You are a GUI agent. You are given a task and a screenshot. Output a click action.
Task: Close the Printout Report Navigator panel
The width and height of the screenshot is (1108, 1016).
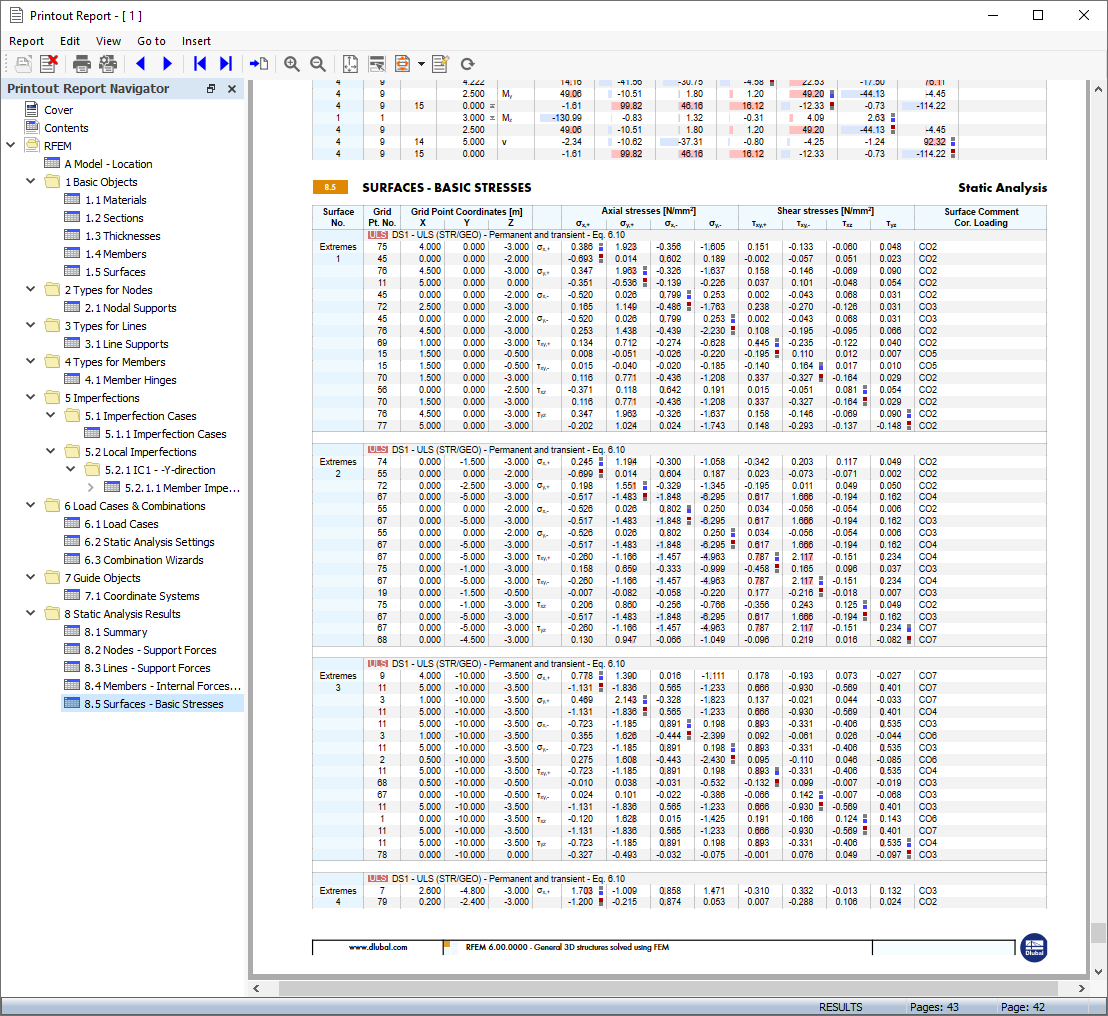[x=232, y=89]
